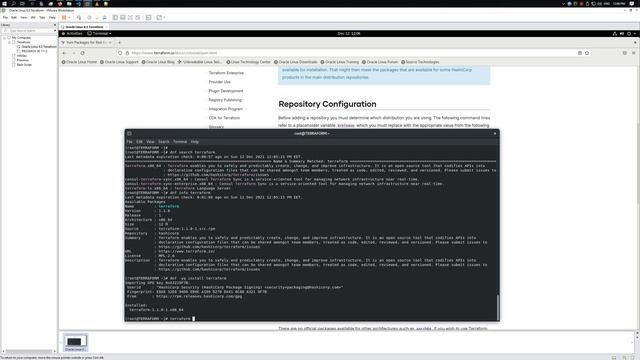Screen dimensions: 640x360
Task: Click the Oracle Linux VM thumbnail at bottom
Action: 75,342
